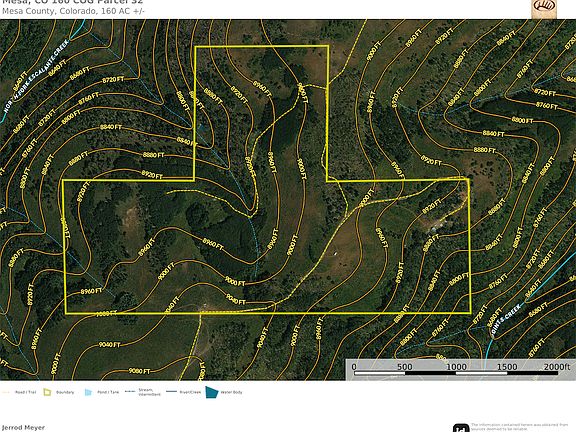
Task: Click the bear paw logo icon
Action: coord(544,8)
